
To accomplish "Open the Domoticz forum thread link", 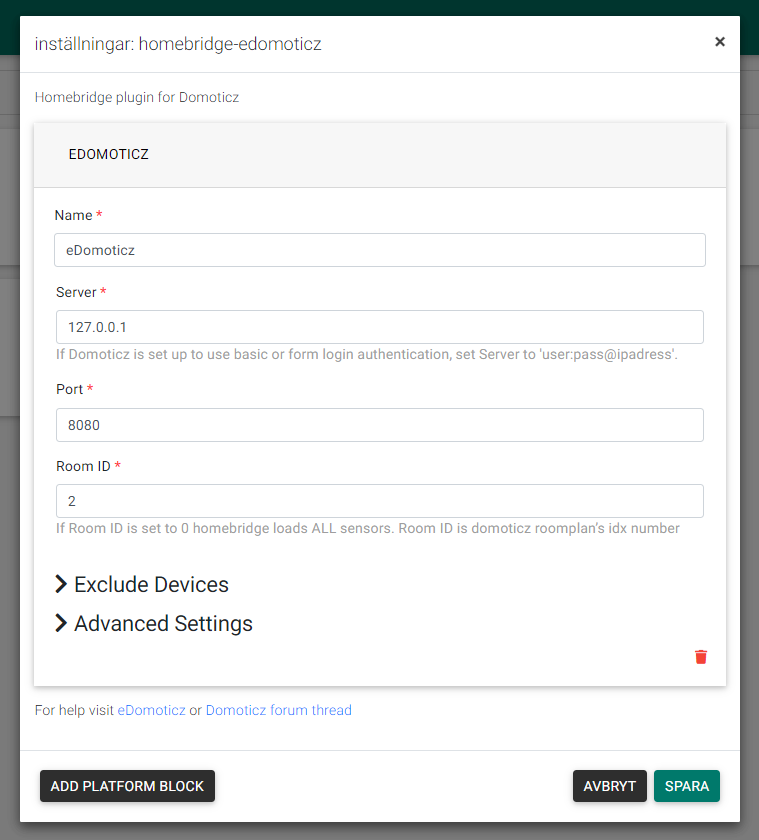I will coord(279,710).
